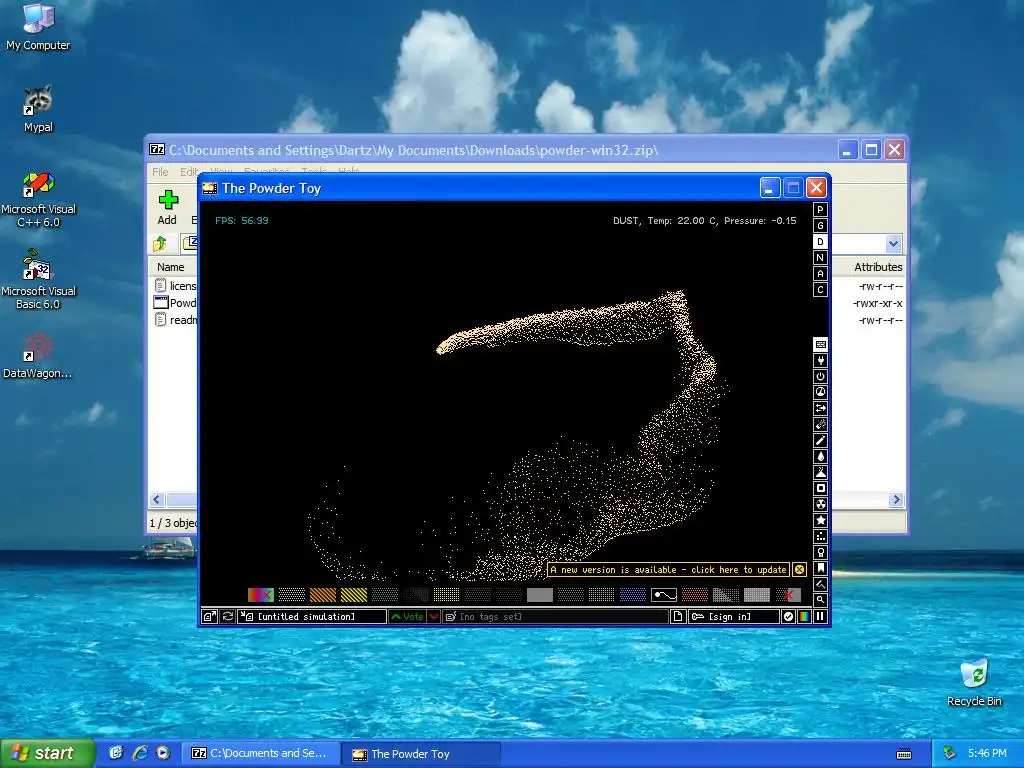1024x768 pixels.
Task: Select the Powders pile category icon
Action: tap(820, 472)
